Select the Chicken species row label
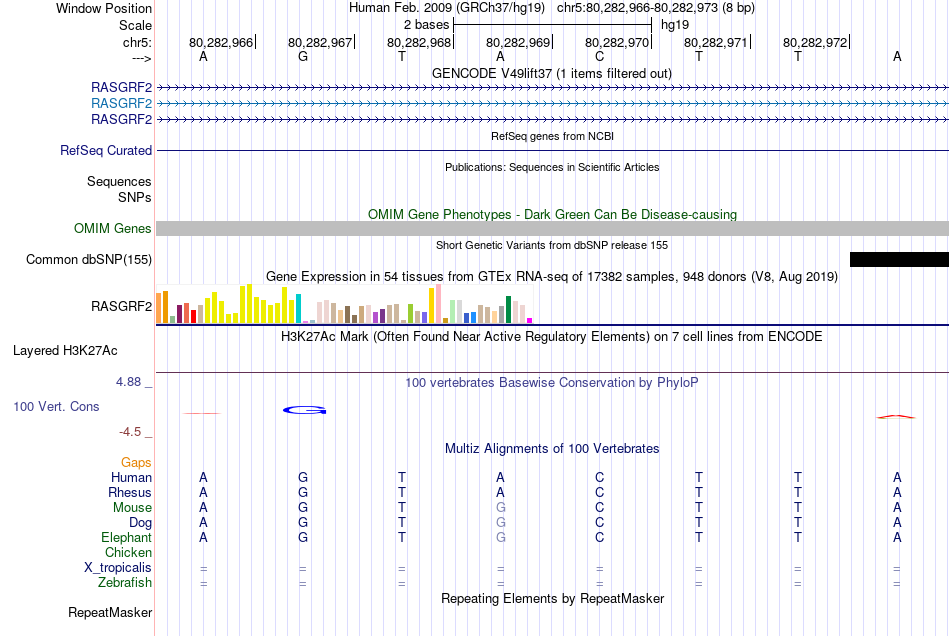 pos(128,552)
